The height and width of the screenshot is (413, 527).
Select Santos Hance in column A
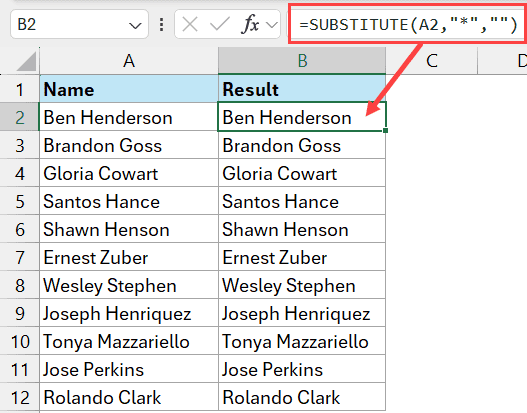click(129, 201)
